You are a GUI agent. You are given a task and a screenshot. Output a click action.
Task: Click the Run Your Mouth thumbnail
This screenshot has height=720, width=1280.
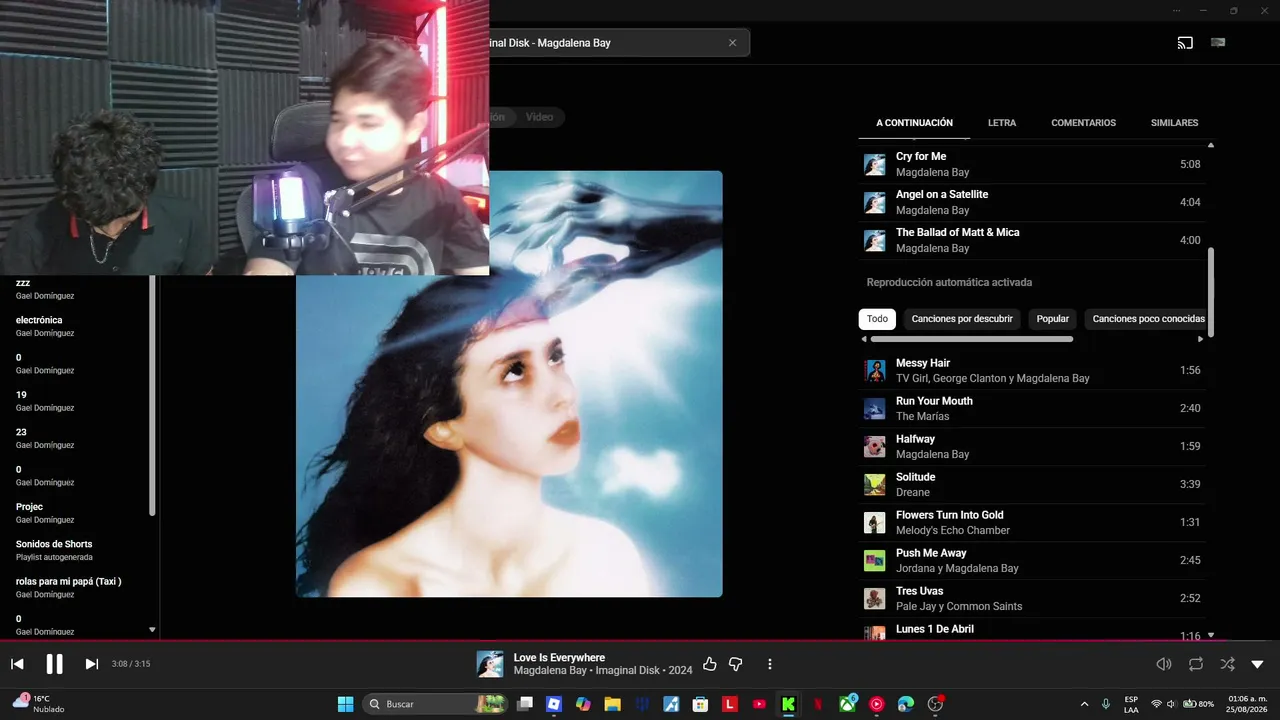(x=875, y=409)
